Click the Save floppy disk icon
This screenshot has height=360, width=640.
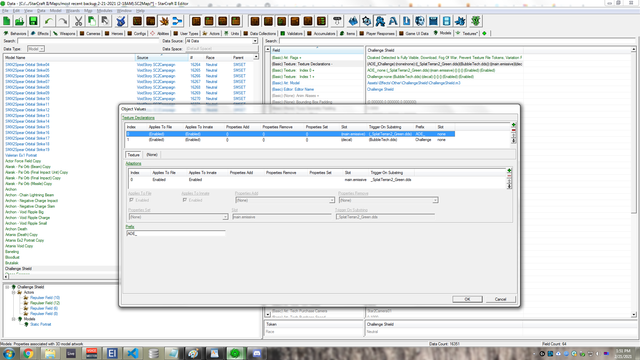pyautogui.click(x=33, y=21)
